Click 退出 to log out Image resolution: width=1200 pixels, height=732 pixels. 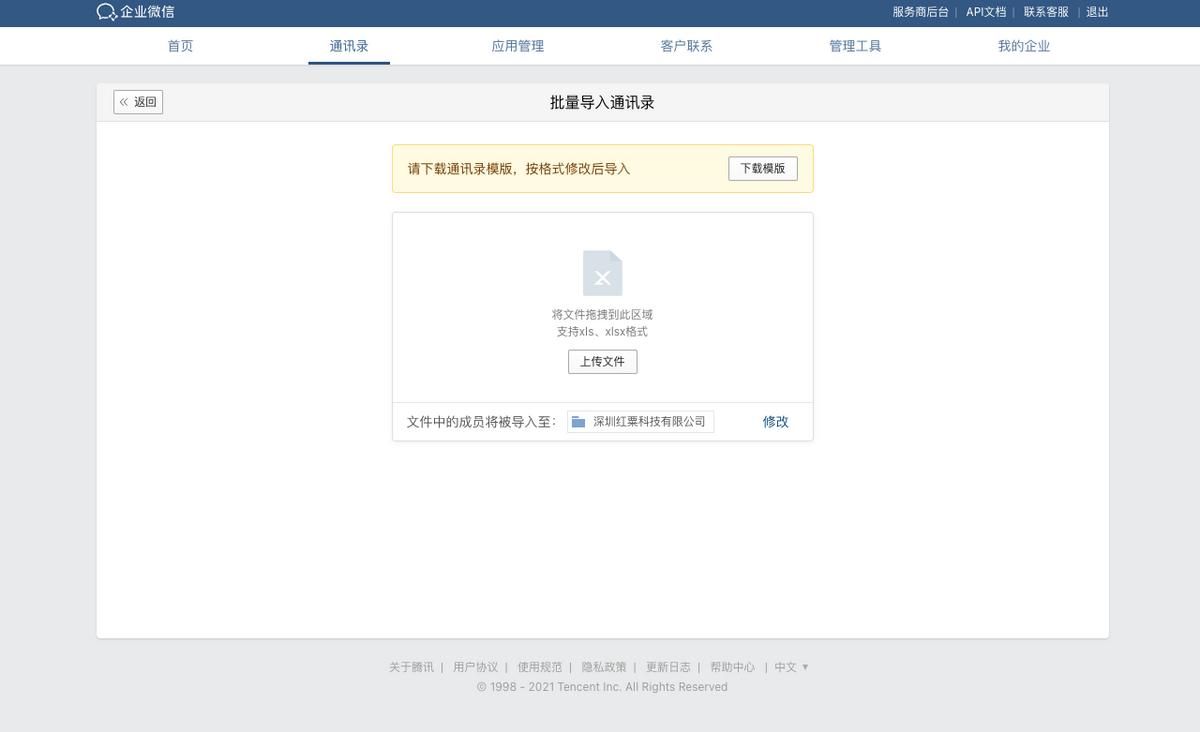(1097, 12)
